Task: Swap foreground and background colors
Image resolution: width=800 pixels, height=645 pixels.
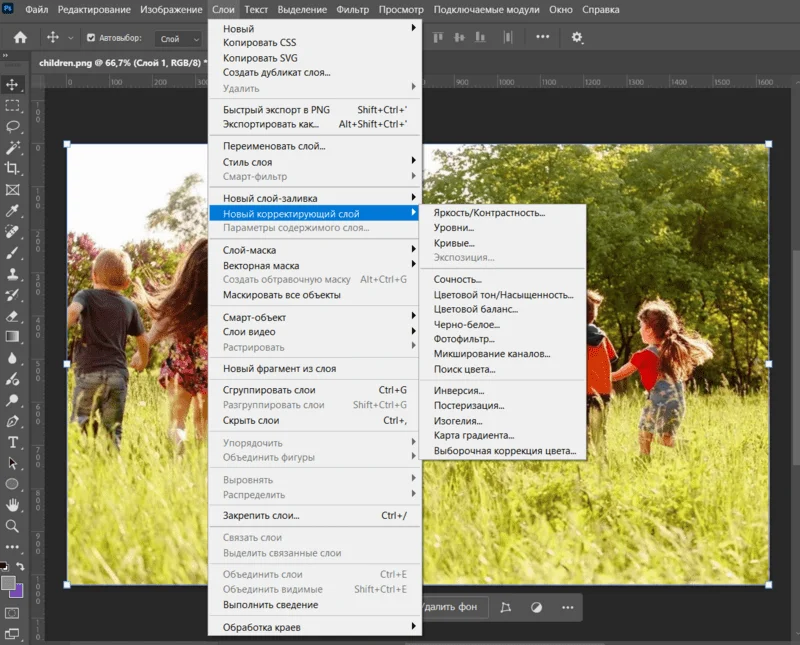Action: tap(21, 567)
